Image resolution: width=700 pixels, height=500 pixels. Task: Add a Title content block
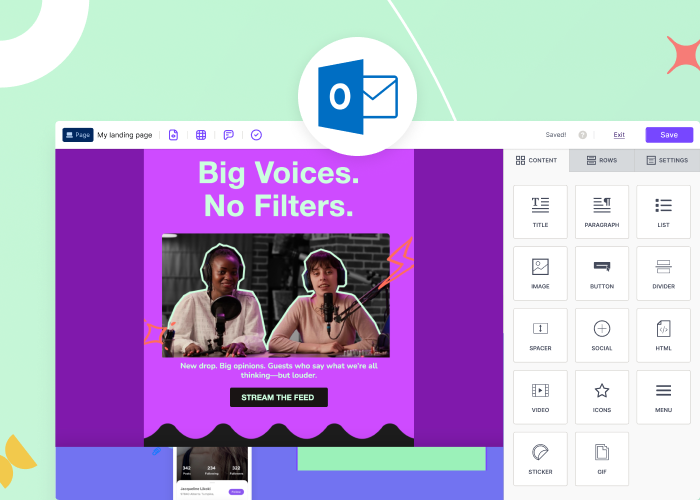coord(540,212)
